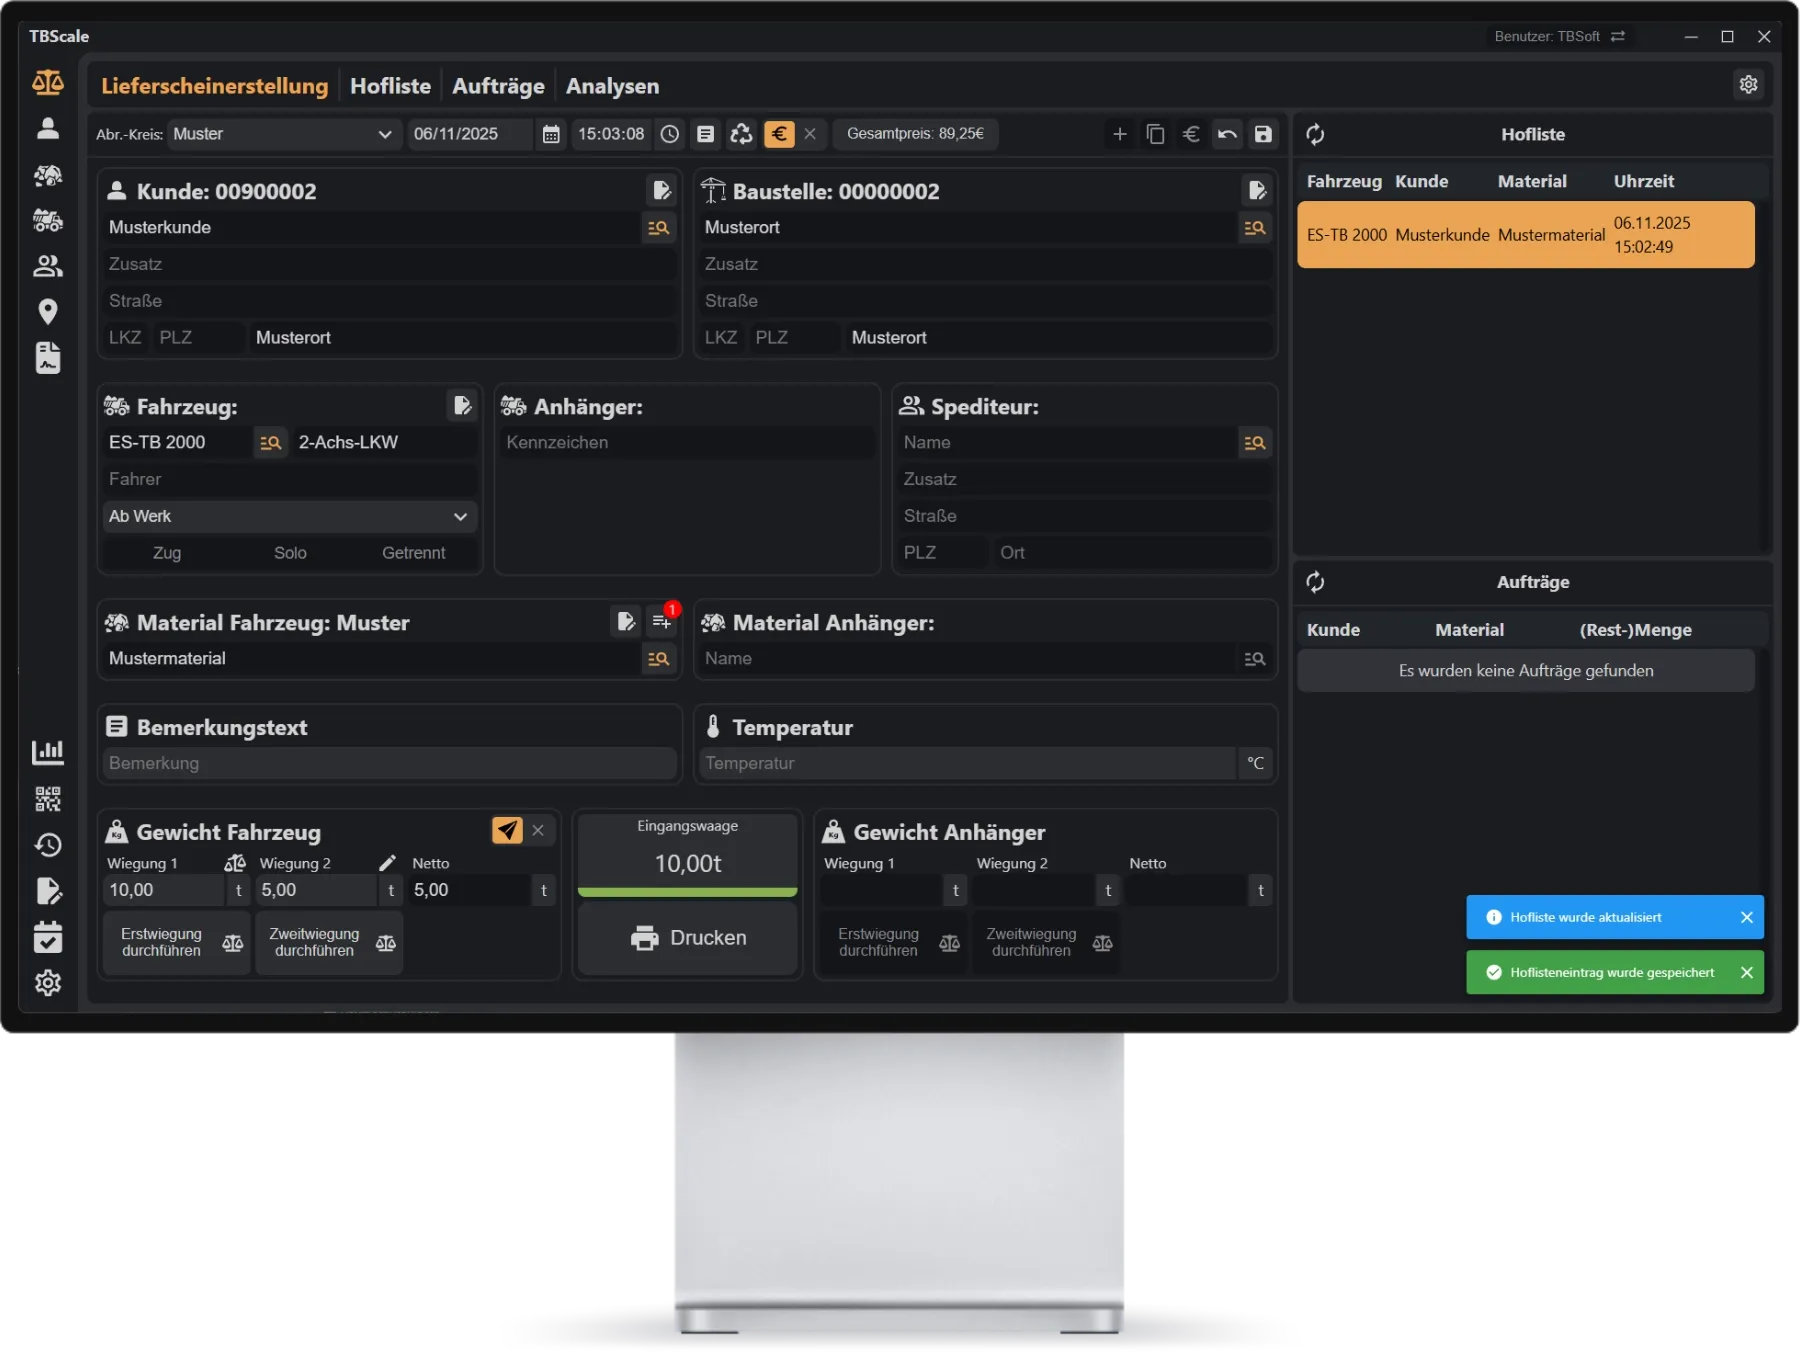
Task: Toggle the orange send icon in Gewicht Fahrzeug
Action: pyautogui.click(x=507, y=830)
